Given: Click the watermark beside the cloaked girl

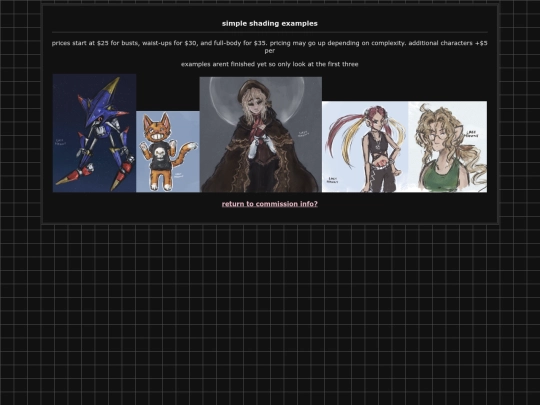Looking at the screenshot, I should pos(303,134).
